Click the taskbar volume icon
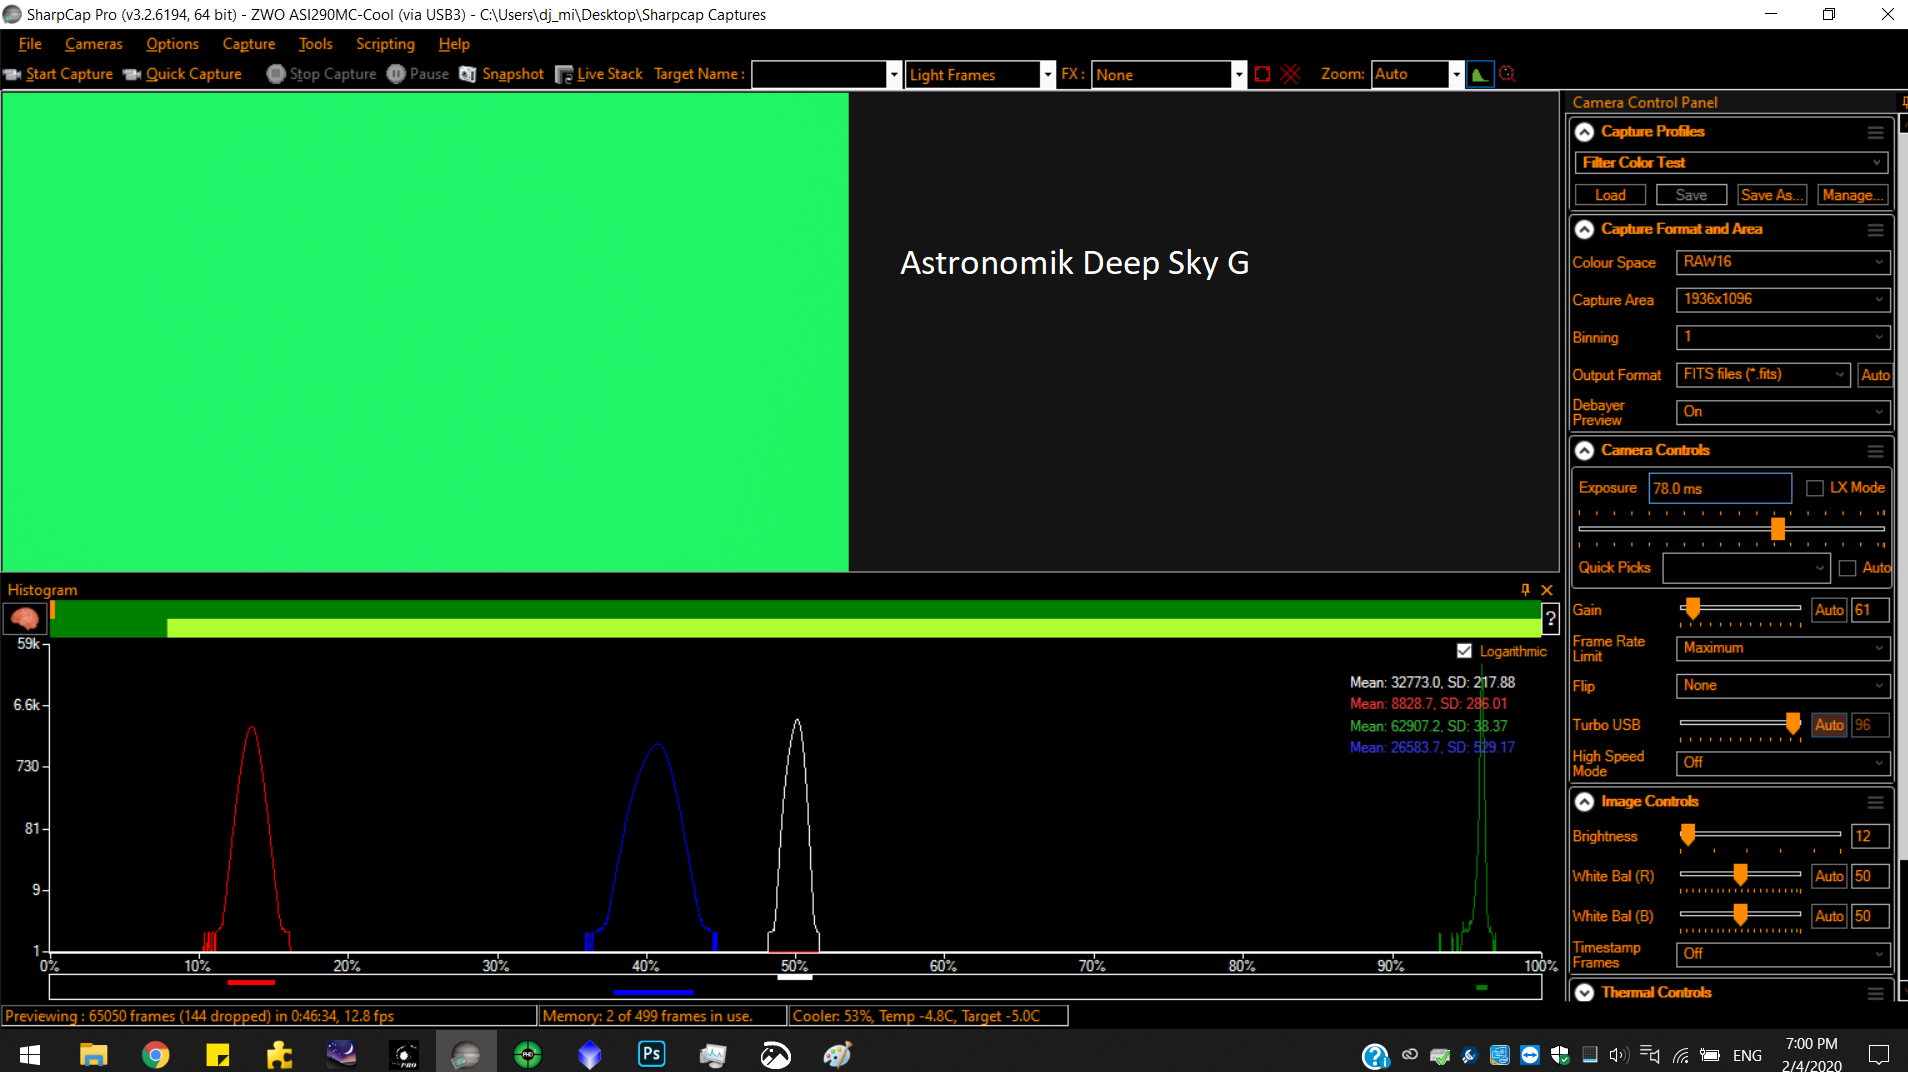1908x1072 pixels. point(1619,1054)
